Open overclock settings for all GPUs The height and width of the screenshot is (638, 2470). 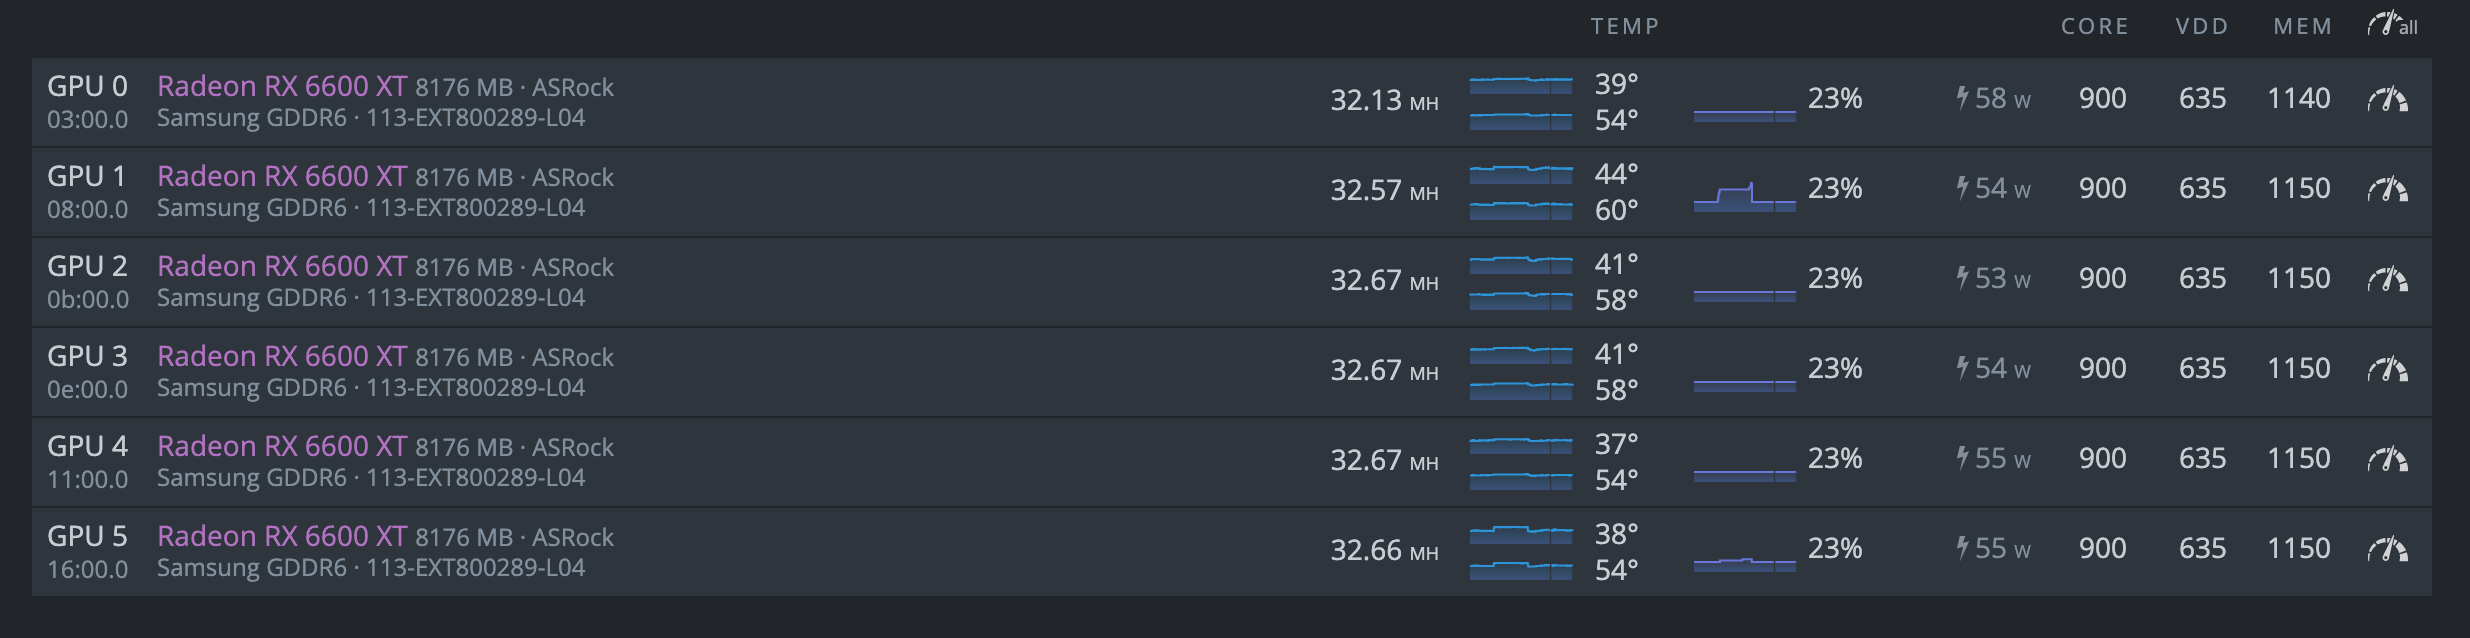tap(2392, 25)
